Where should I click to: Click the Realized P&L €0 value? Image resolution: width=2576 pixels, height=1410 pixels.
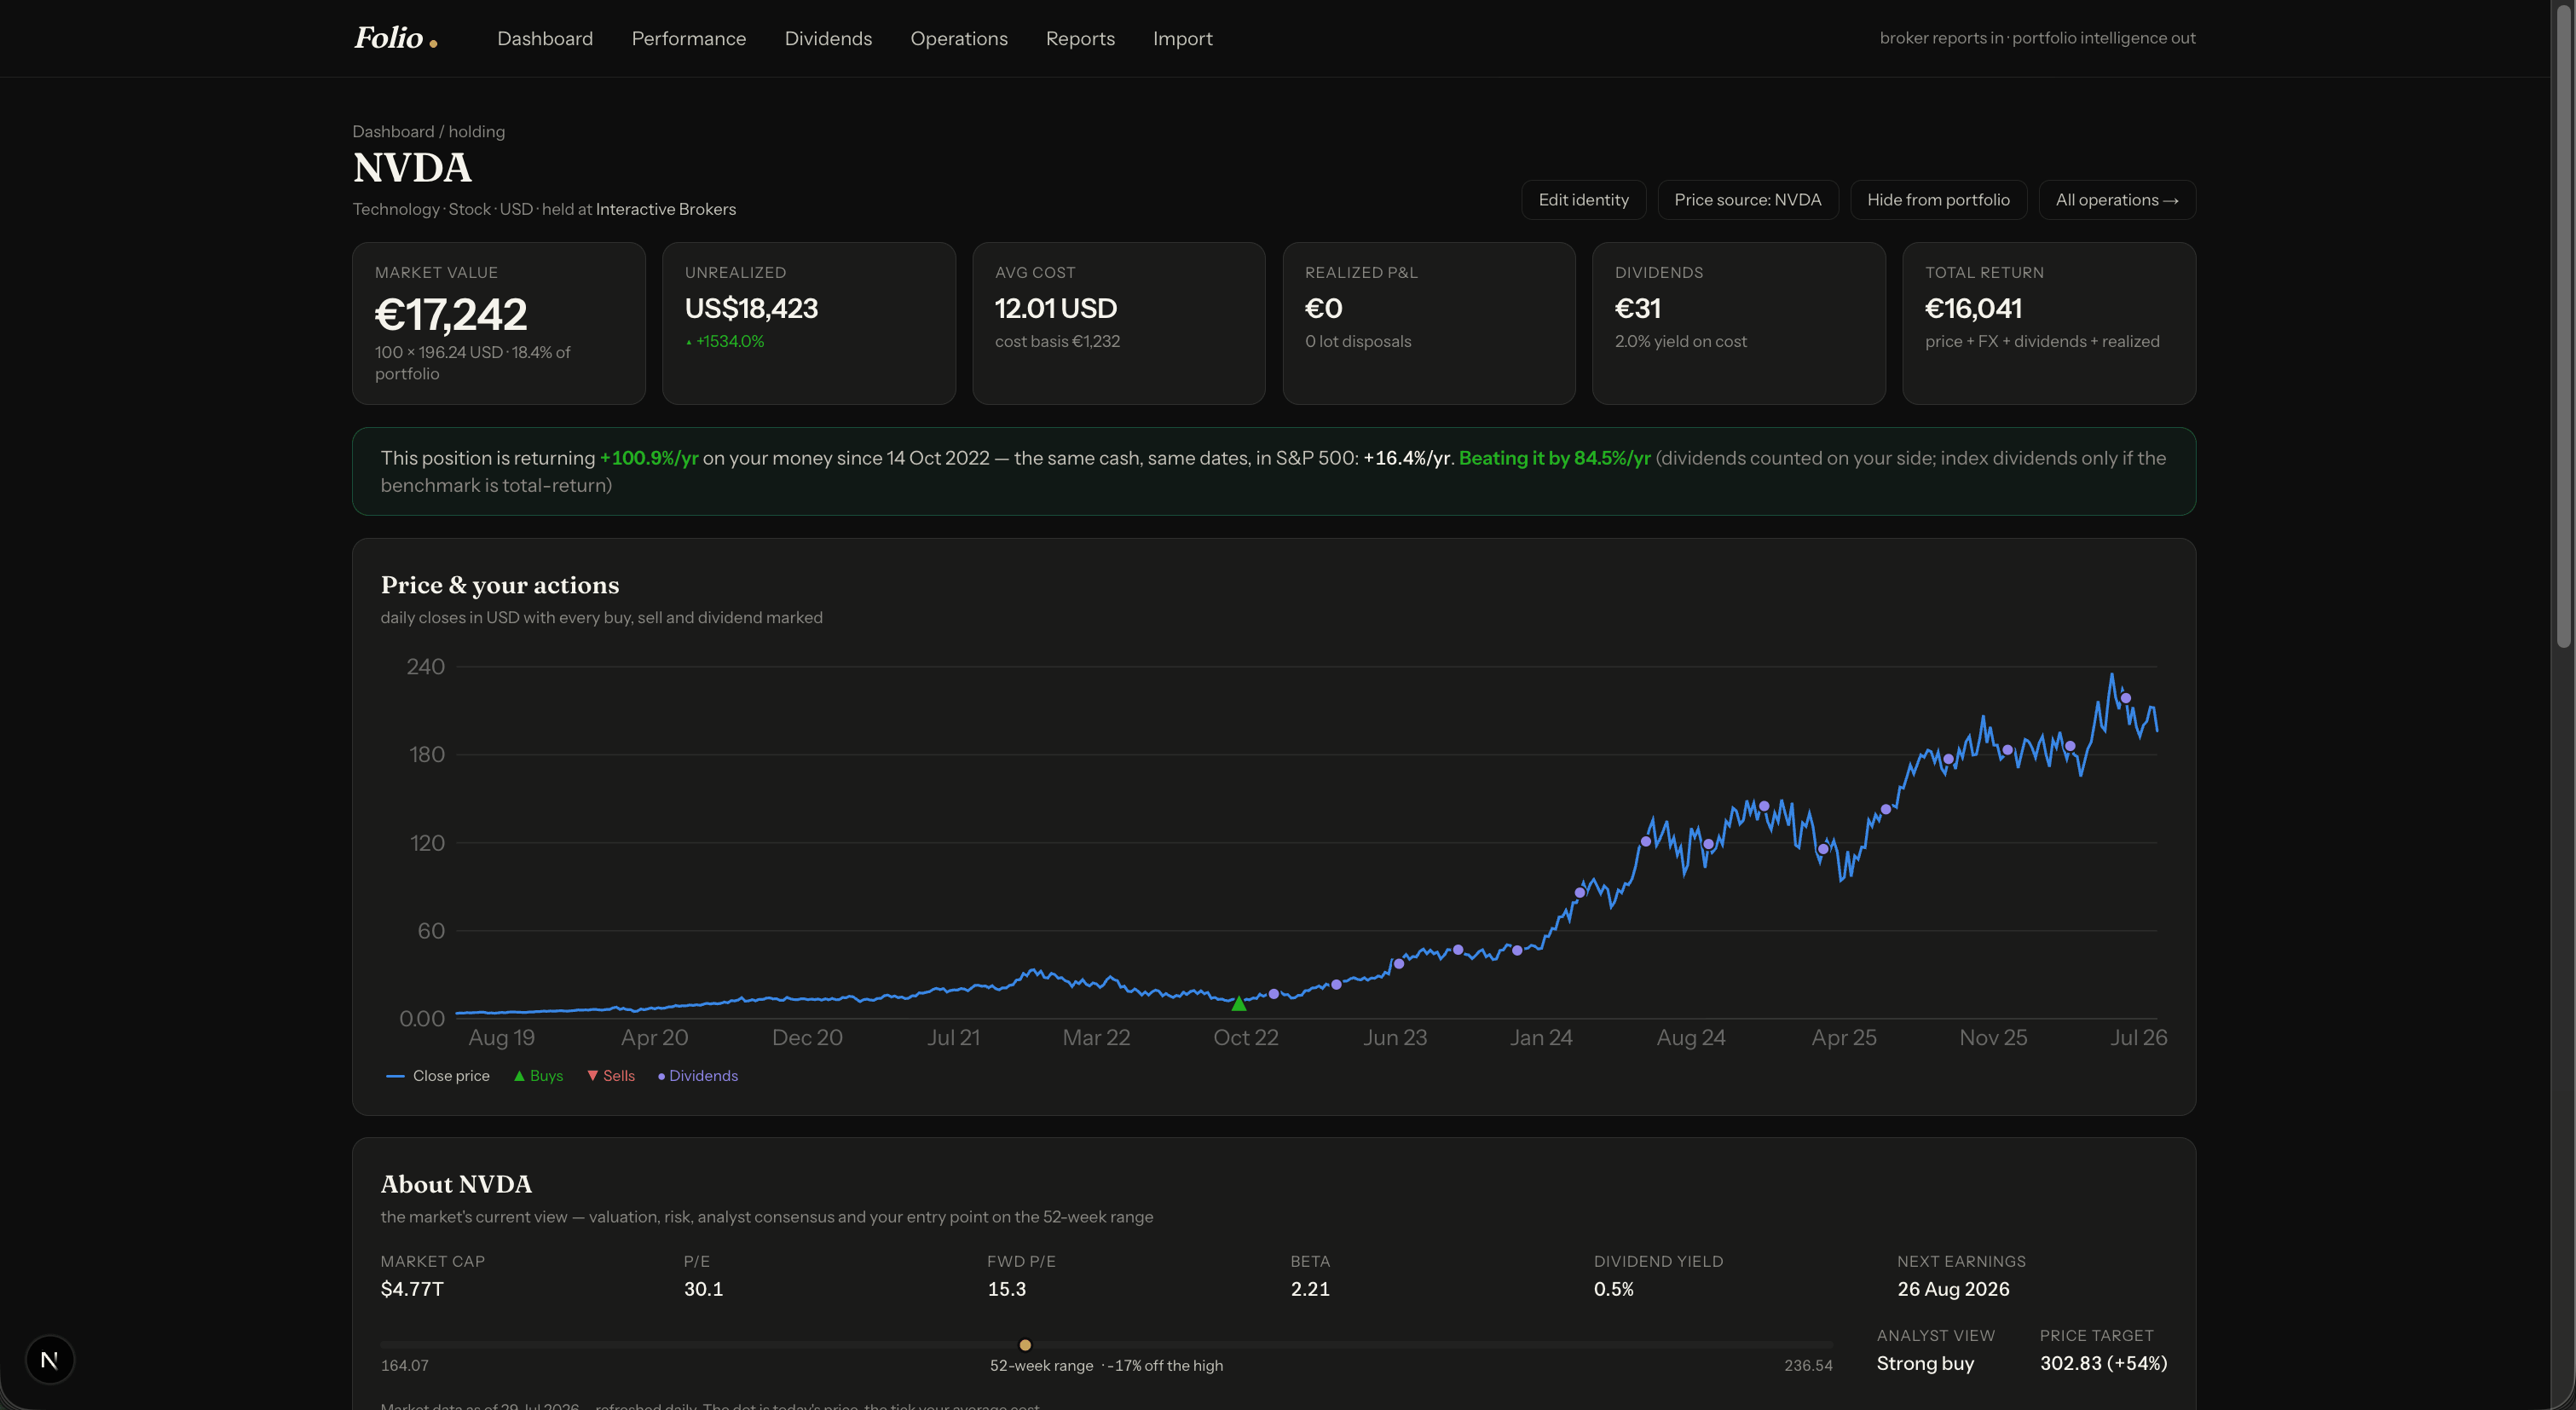(x=1323, y=309)
